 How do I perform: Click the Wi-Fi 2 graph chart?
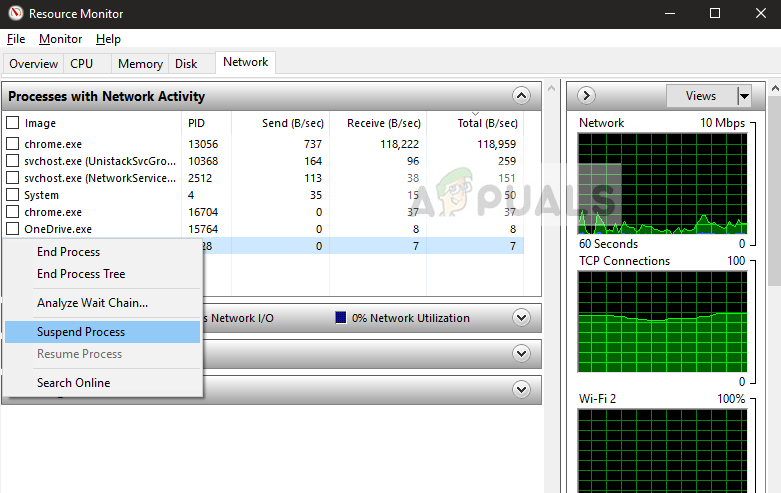662,451
